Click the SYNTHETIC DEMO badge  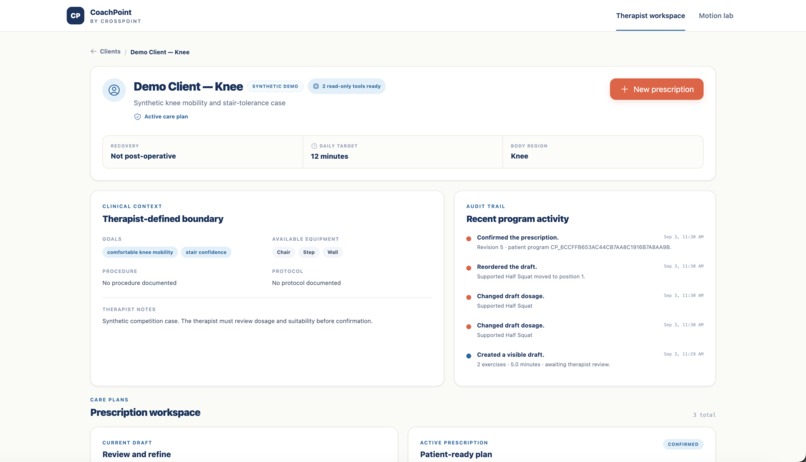click(275, 86)
